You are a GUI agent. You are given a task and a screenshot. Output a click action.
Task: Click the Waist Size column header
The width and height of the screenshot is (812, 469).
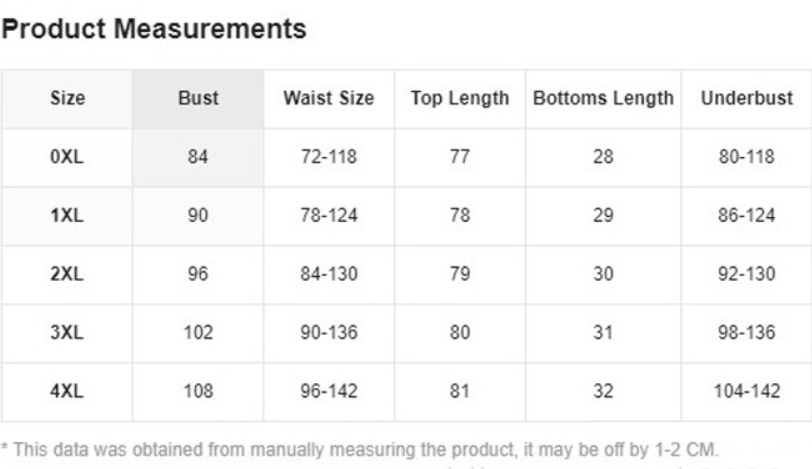(x=329, y=98)
